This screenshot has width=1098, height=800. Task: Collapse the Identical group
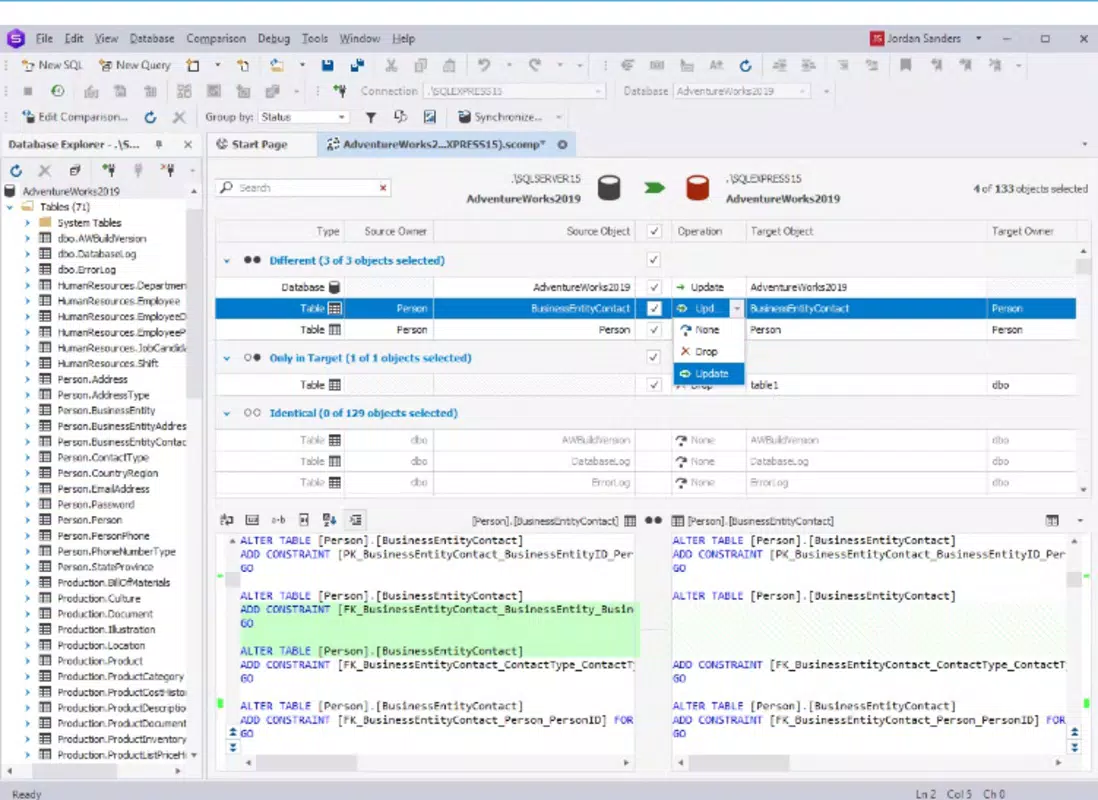point(226,413)
